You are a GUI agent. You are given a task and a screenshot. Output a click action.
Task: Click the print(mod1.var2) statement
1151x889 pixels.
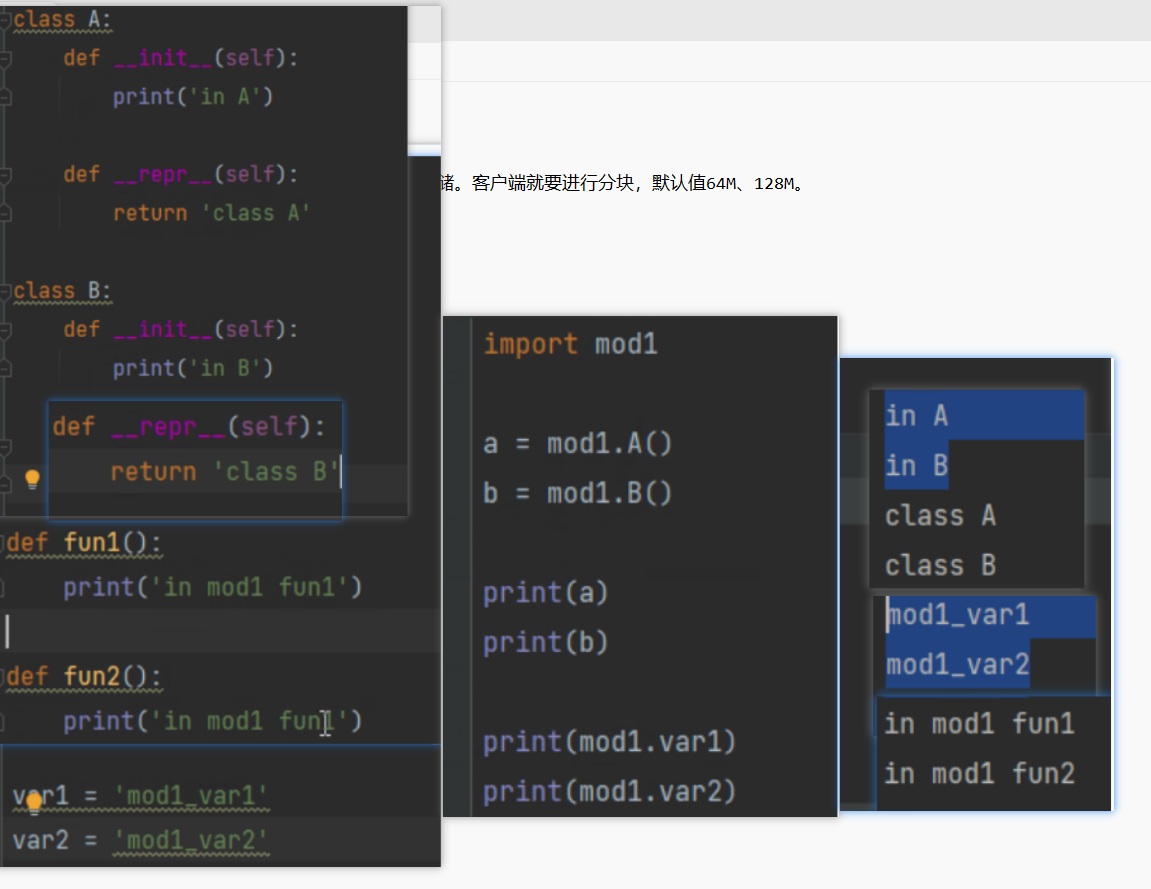[x=609, y=791]
